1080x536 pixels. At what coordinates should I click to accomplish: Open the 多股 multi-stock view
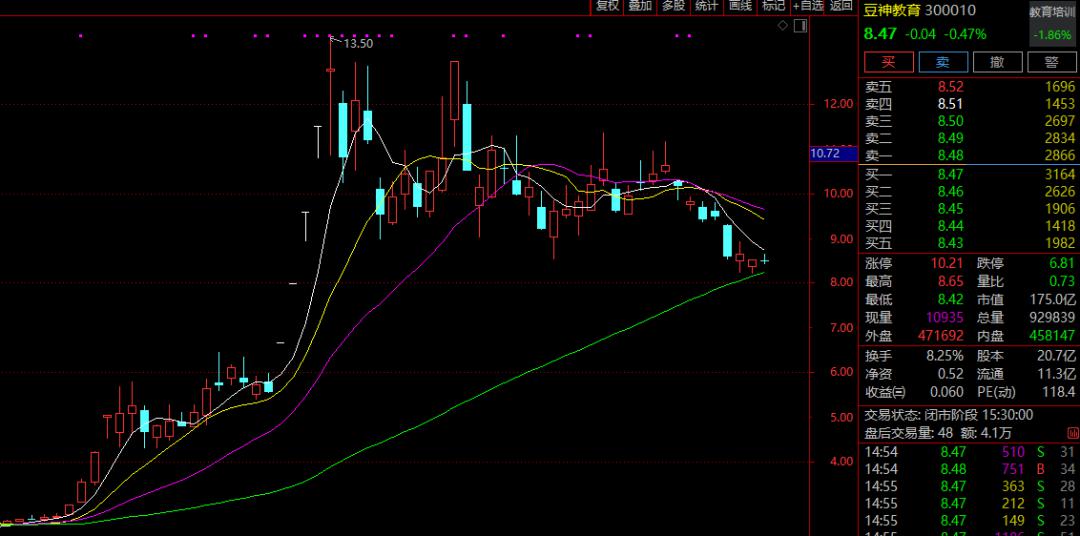pos(673,6)
